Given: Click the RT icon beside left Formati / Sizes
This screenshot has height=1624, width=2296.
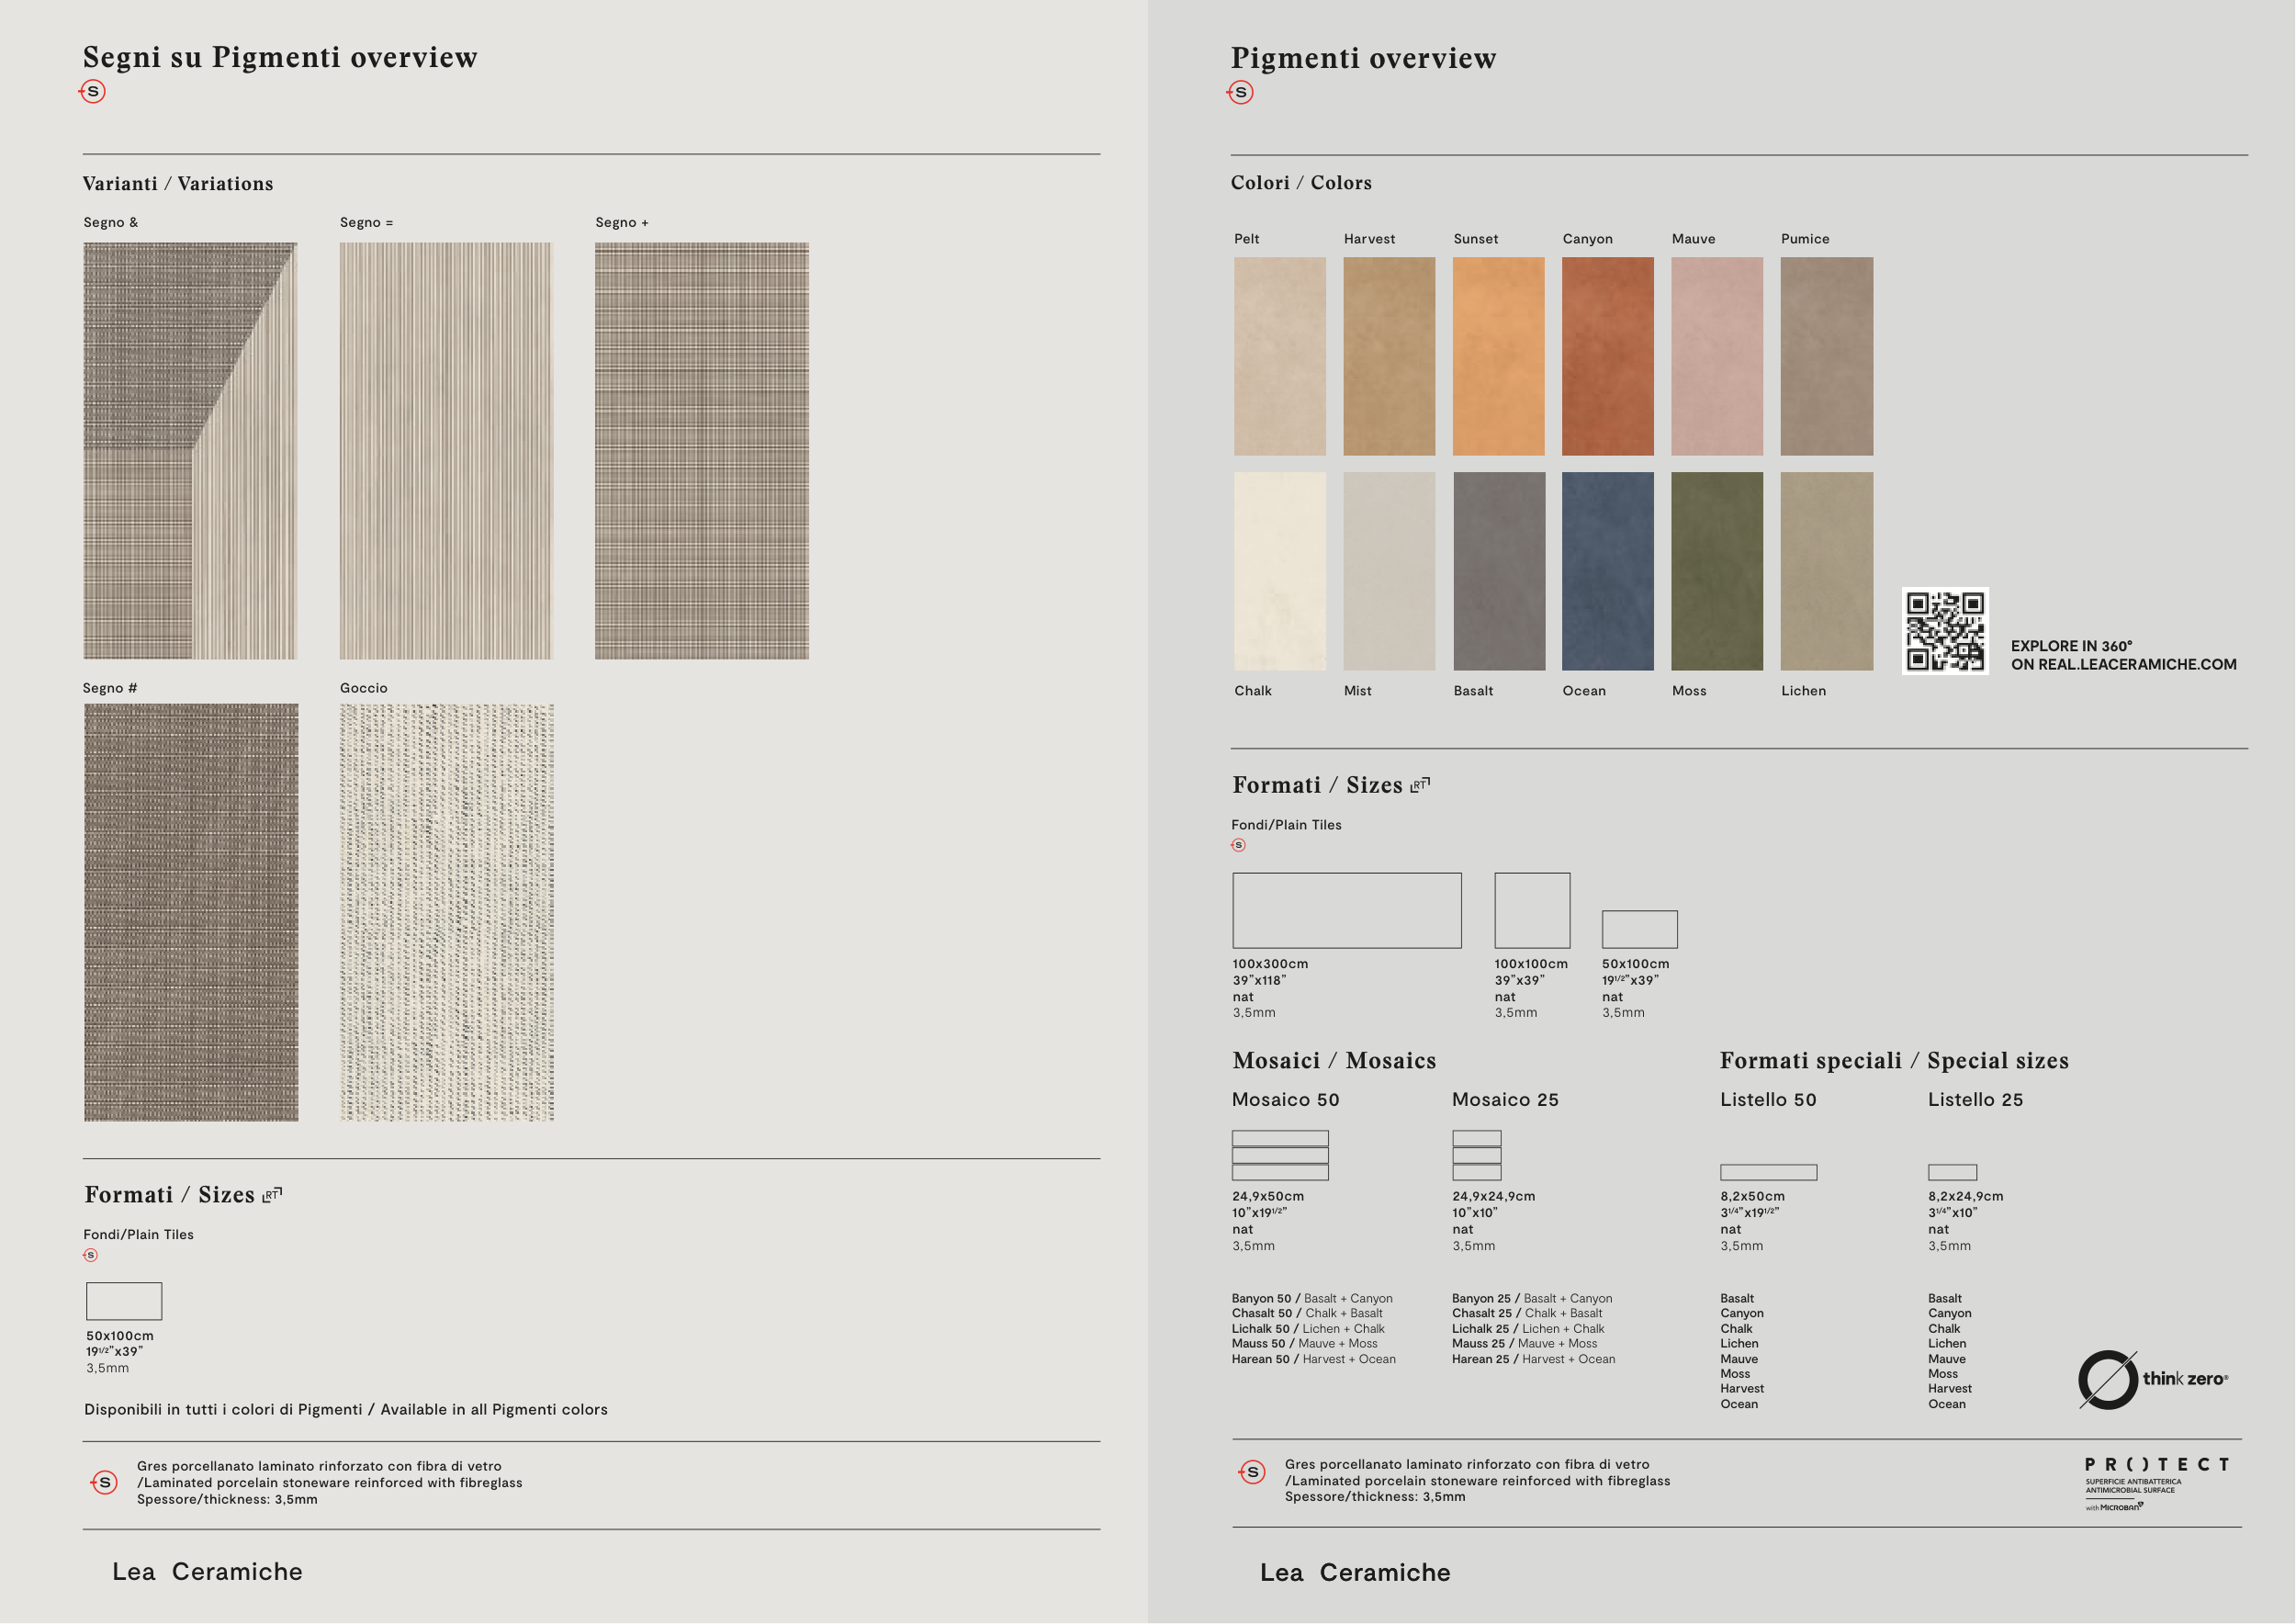Looking at the screenshot, I should tap(272, 1195).
